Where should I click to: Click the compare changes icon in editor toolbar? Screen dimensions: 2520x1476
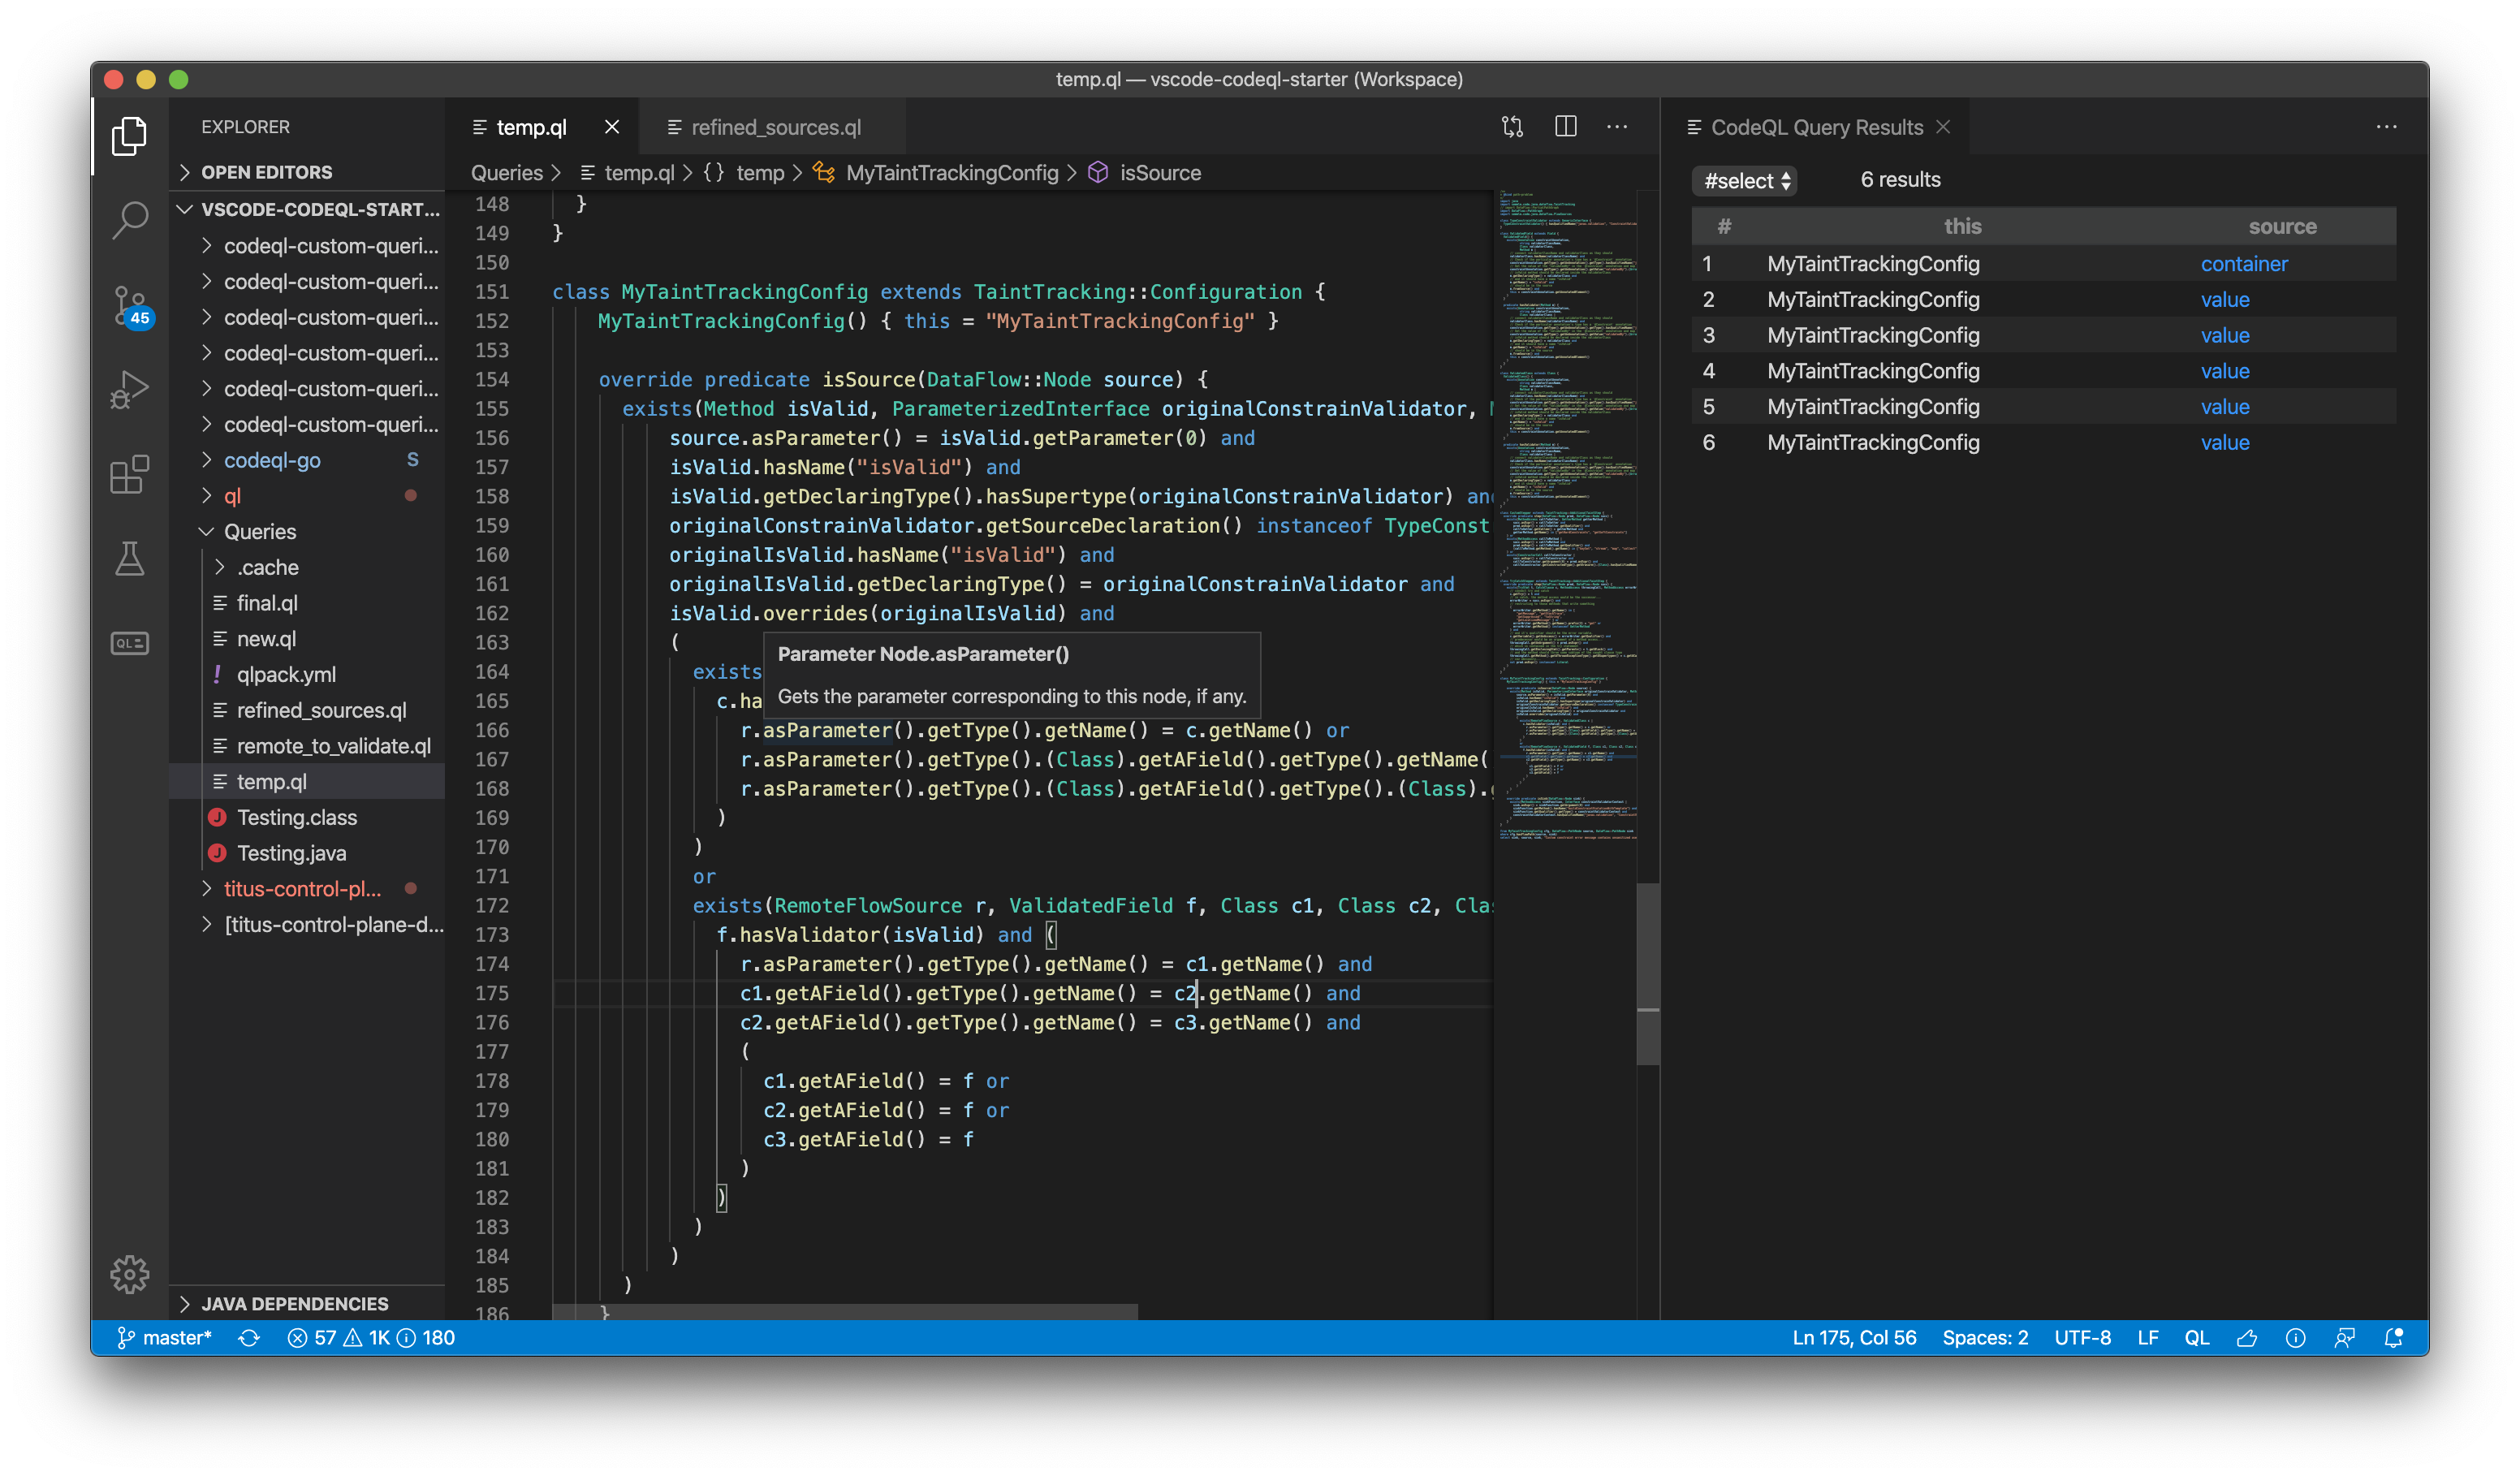(1512, 127)
